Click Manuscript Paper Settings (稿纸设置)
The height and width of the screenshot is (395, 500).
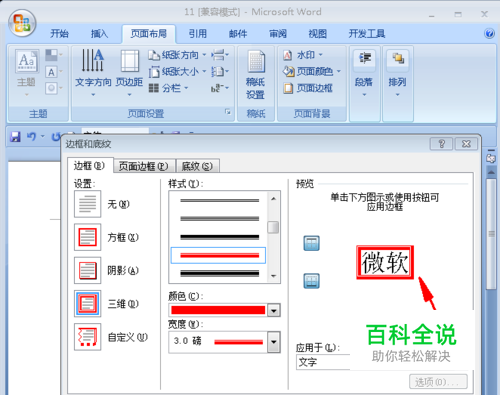pyautogui.click(x=256, y=74)
